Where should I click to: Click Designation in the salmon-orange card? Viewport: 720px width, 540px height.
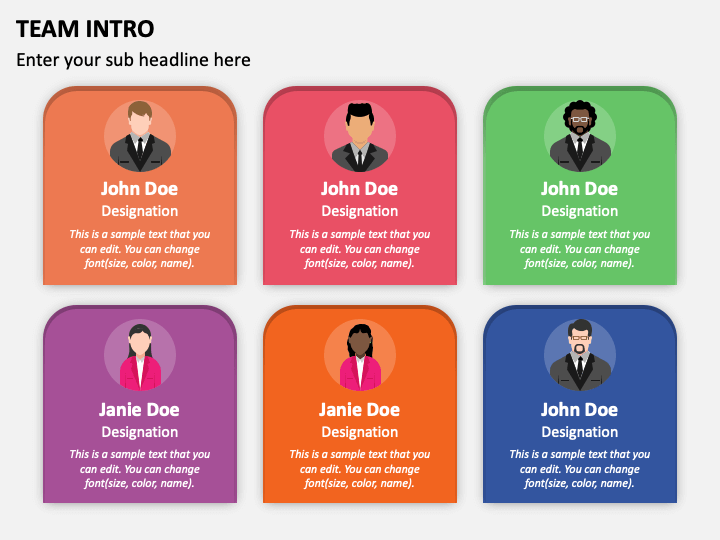(x=140, y=211)
